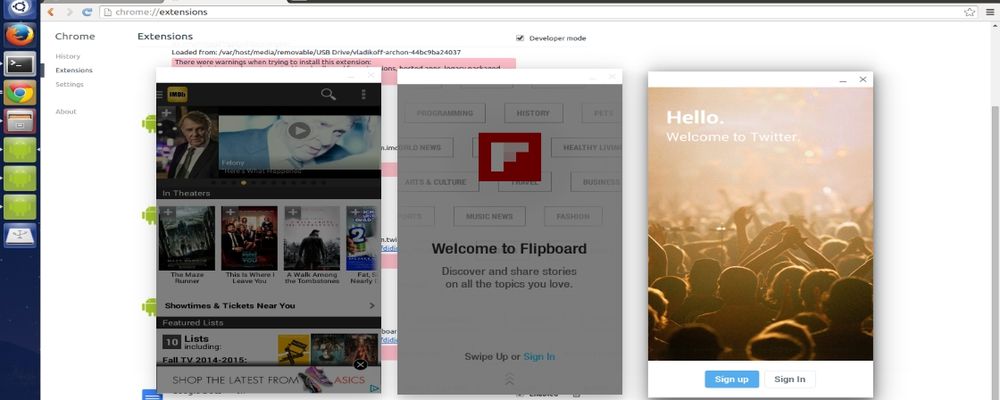The image size is (1000, 400).
Task: Add The Maze Runner to watchlist
Action: click(x=167, y=212)
